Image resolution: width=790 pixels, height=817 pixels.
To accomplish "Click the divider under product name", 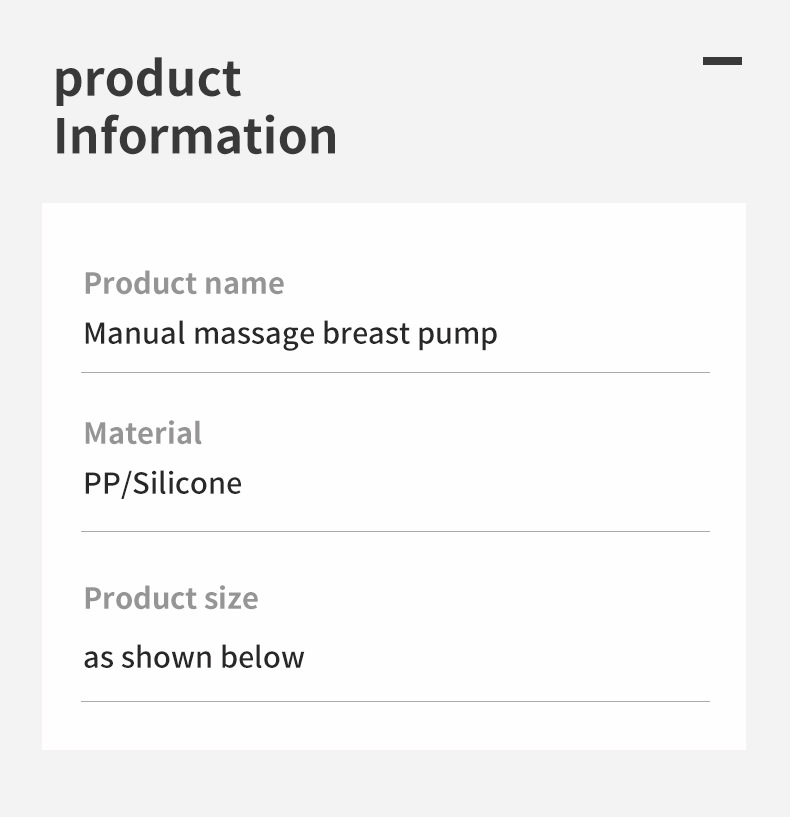I will [395, 372].
